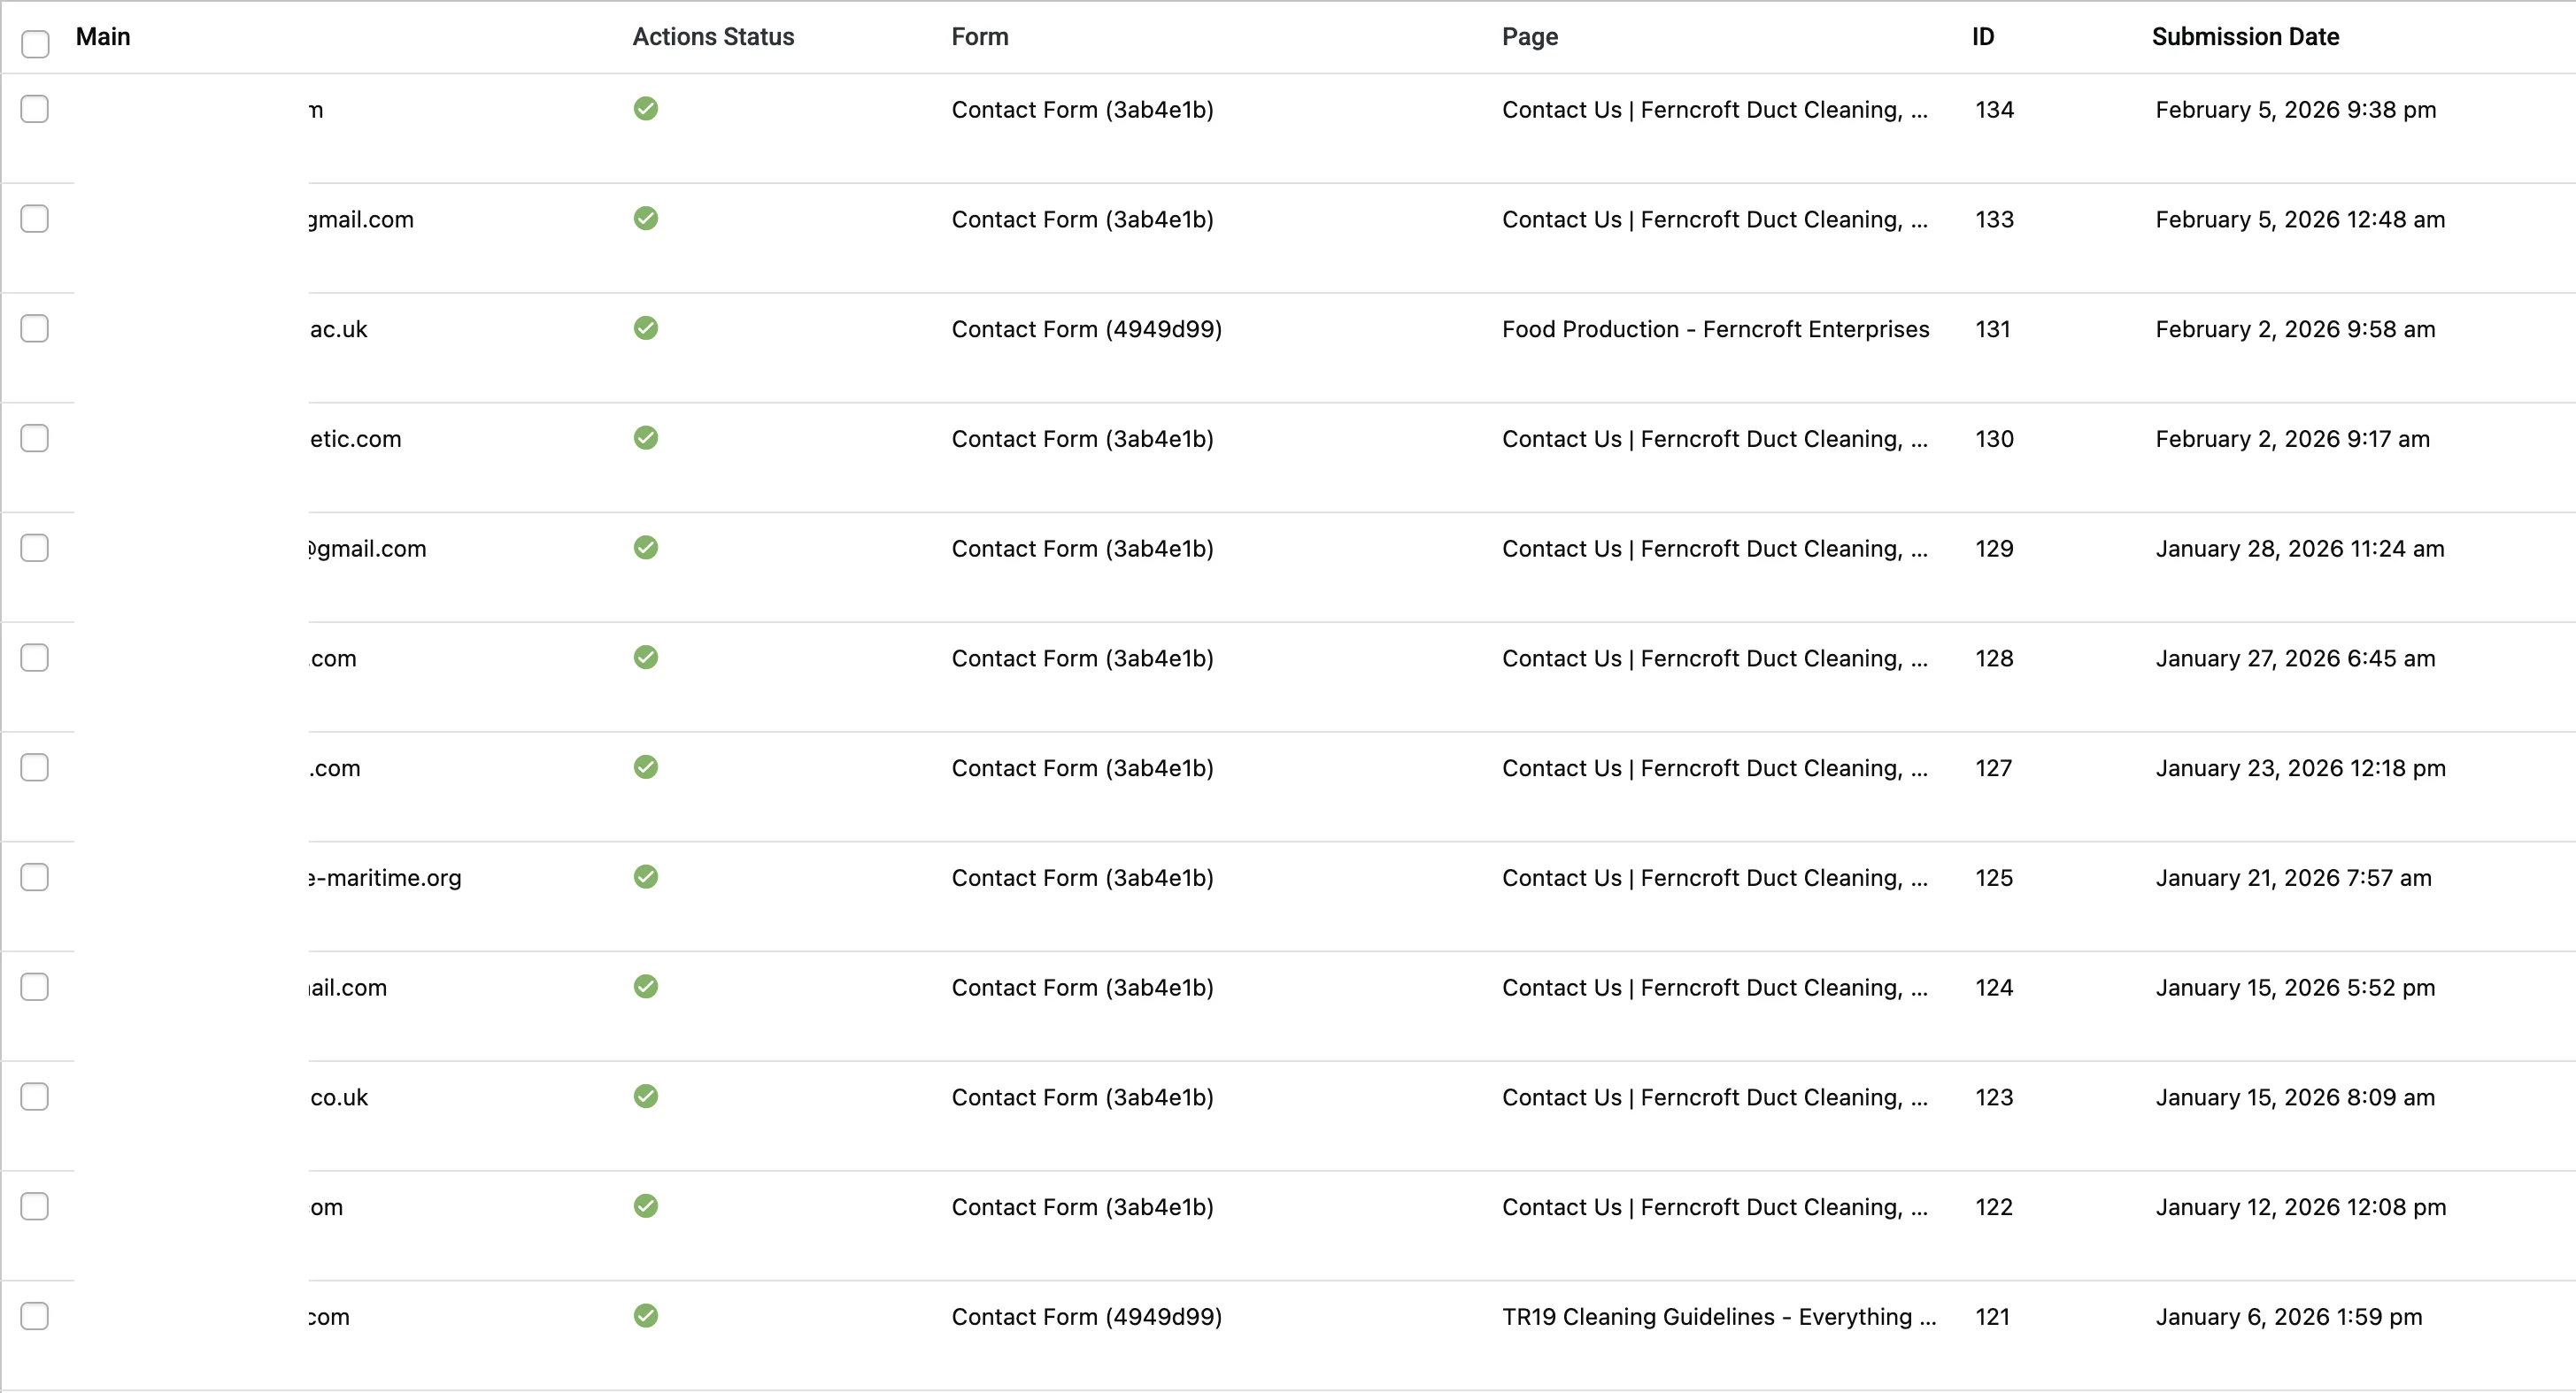Click the success checkmark icon for entry 128
Screen dimensions: 2576x1393
click(x=645, y=657)
